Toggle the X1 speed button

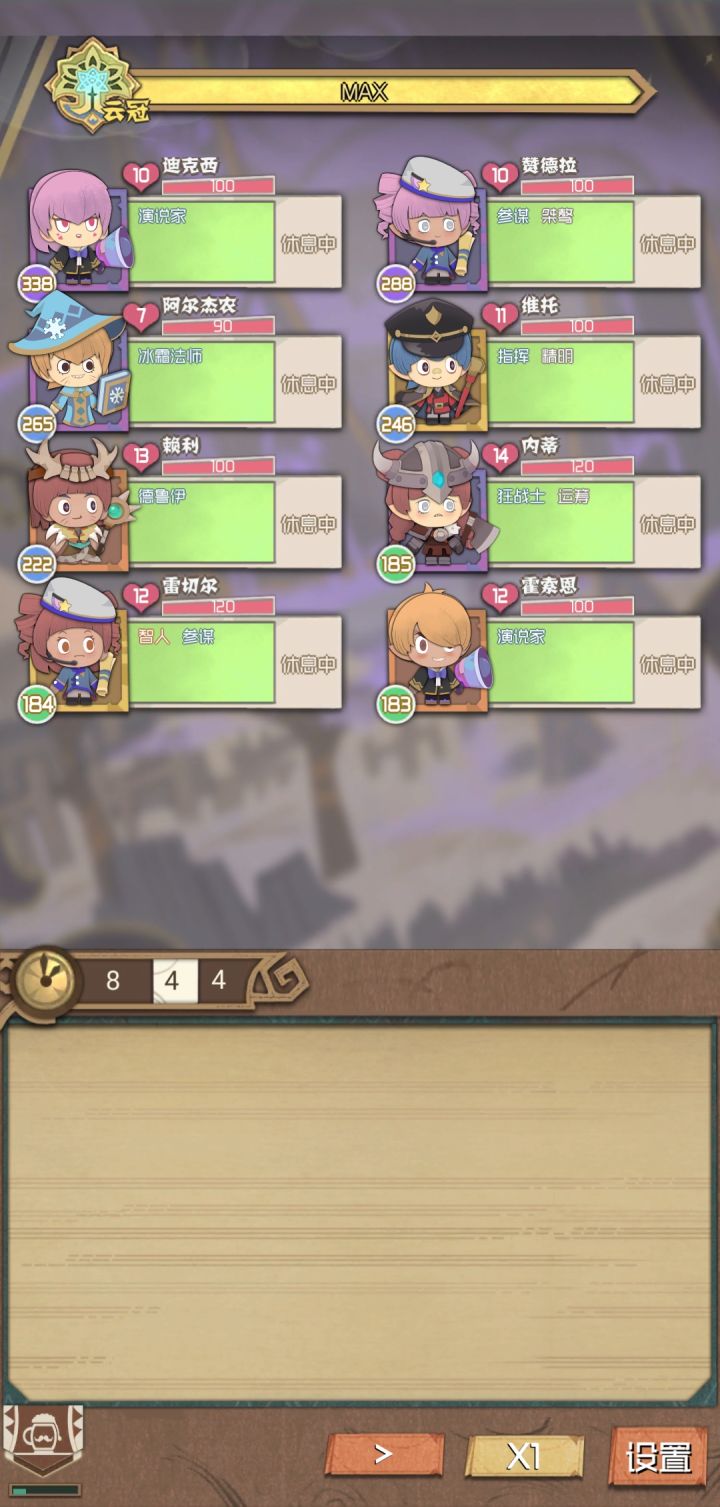pyautogui.click(x=524, y=1456)
